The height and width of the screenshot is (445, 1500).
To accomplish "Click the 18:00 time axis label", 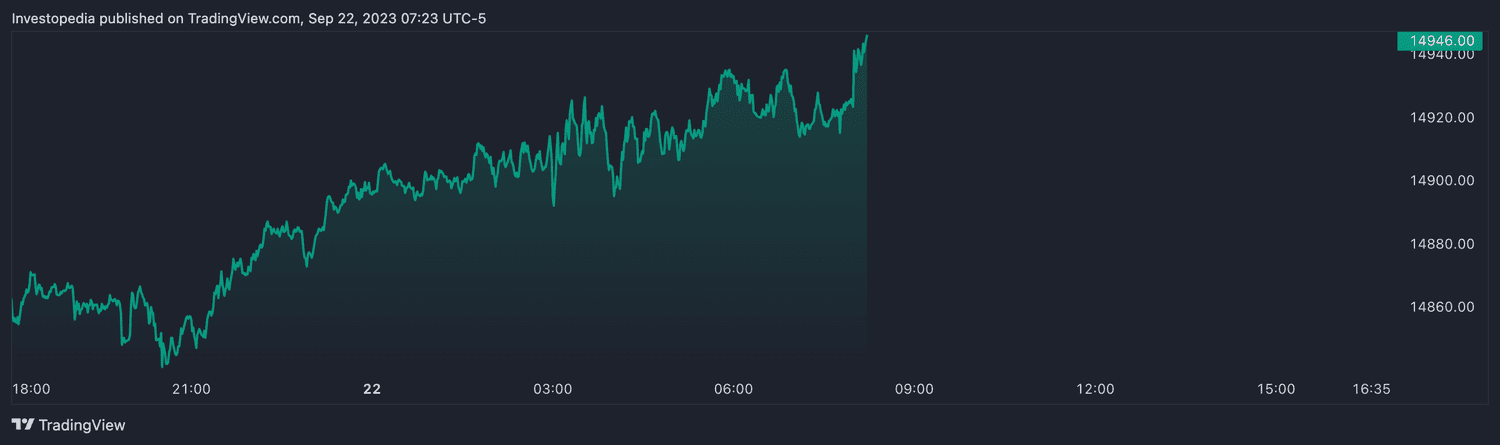I will (30, 389).
